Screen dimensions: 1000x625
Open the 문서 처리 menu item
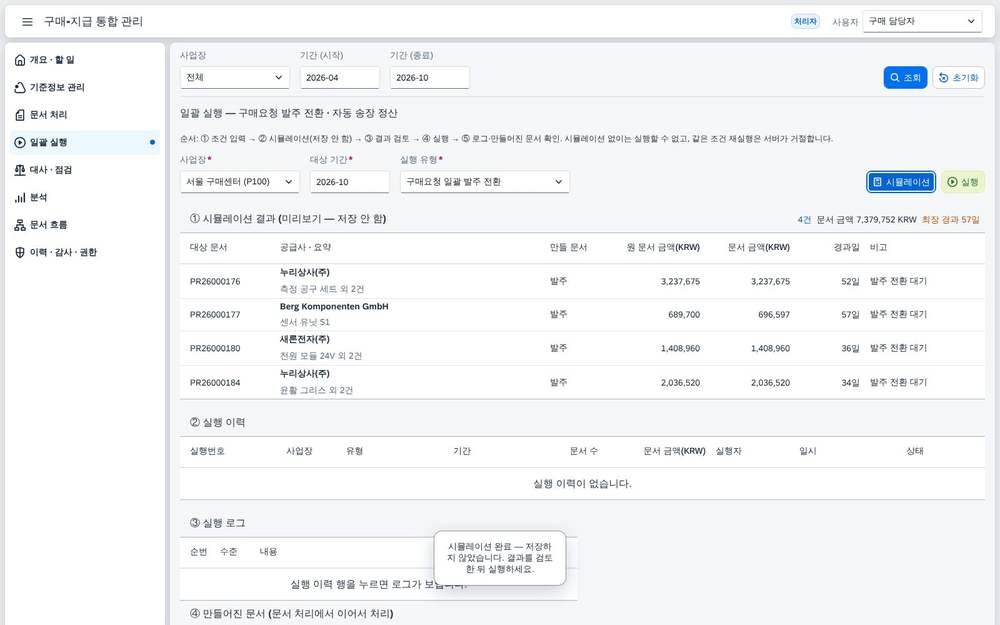pos(85,115)
